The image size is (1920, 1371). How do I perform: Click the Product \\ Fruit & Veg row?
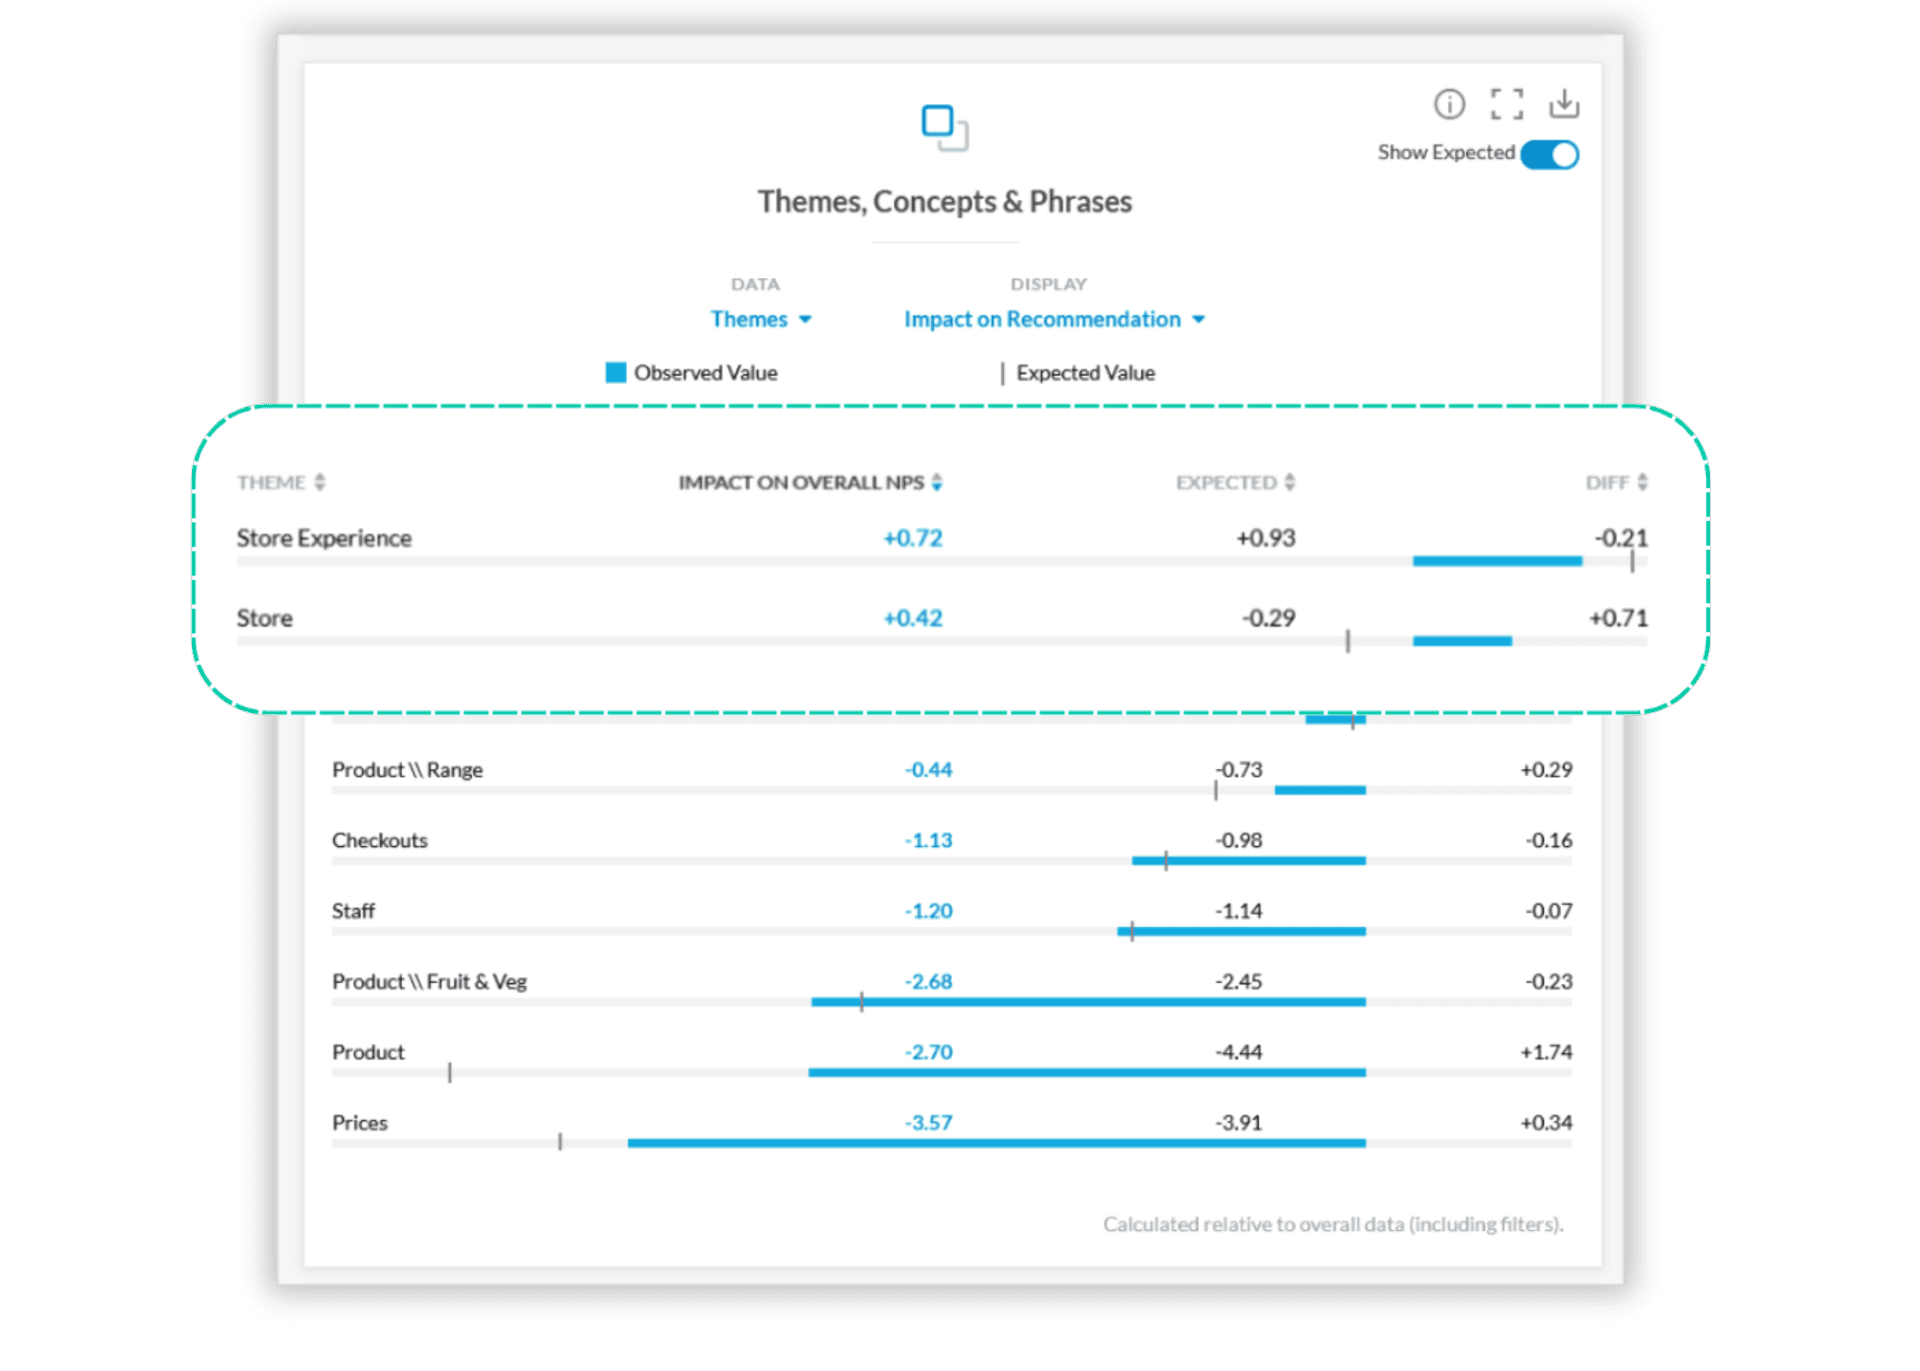point(429,981)
